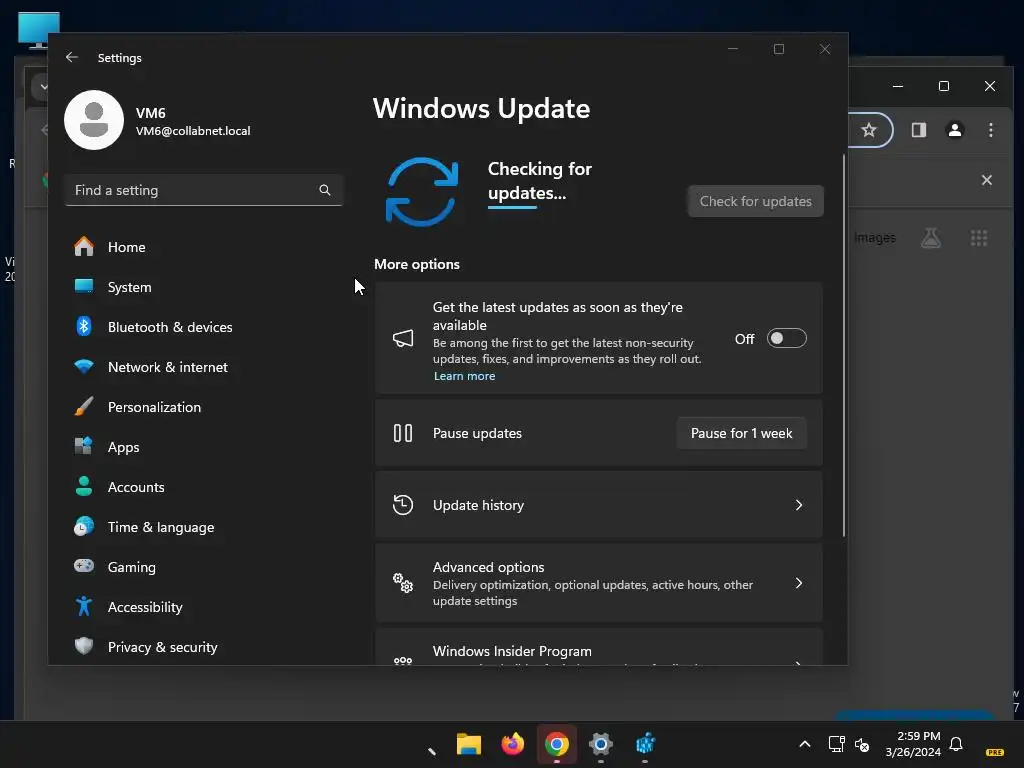Click the Pause updates icon
The width and height of the screenshot is (1024, 768).
click(x=403, y=433)
